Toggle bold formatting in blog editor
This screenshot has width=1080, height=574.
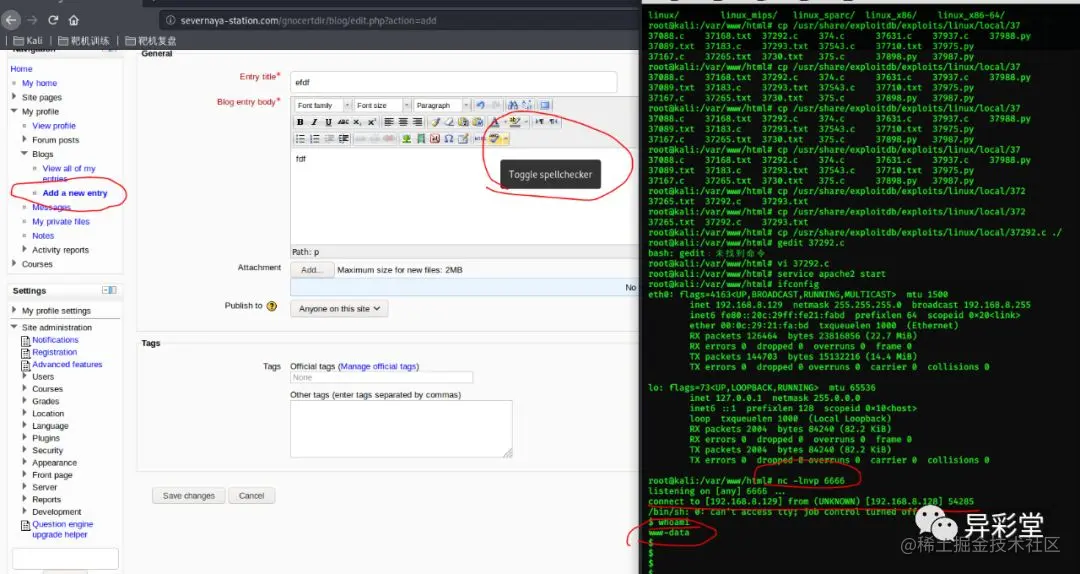point(300,122)
